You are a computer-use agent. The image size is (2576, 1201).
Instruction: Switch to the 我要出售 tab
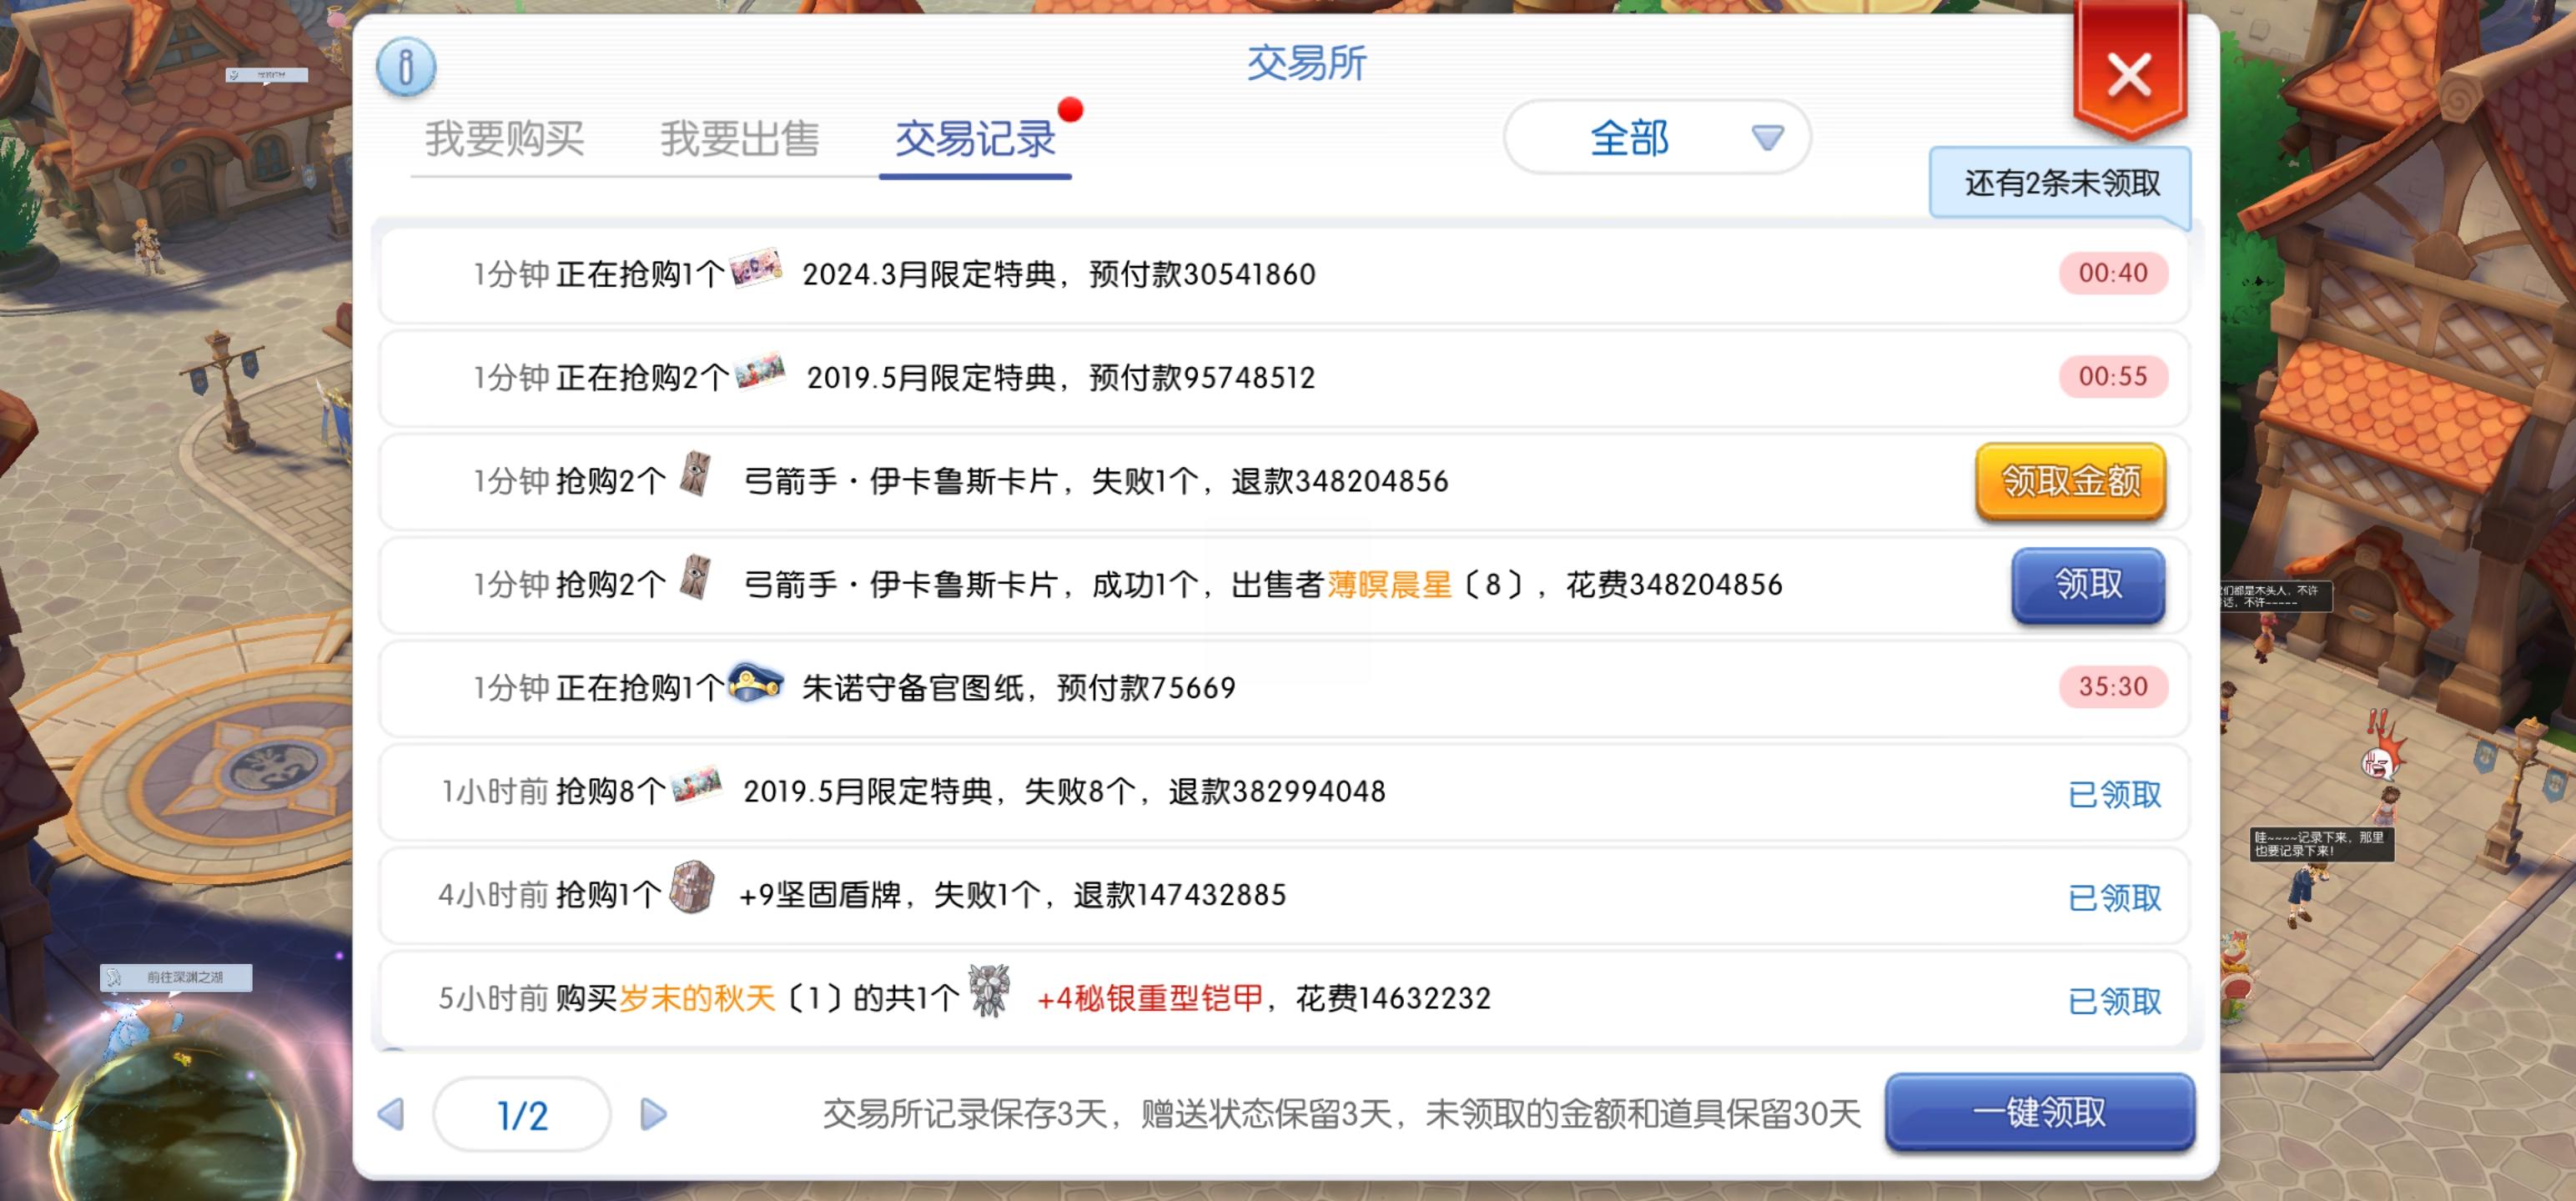click(739, 139)
